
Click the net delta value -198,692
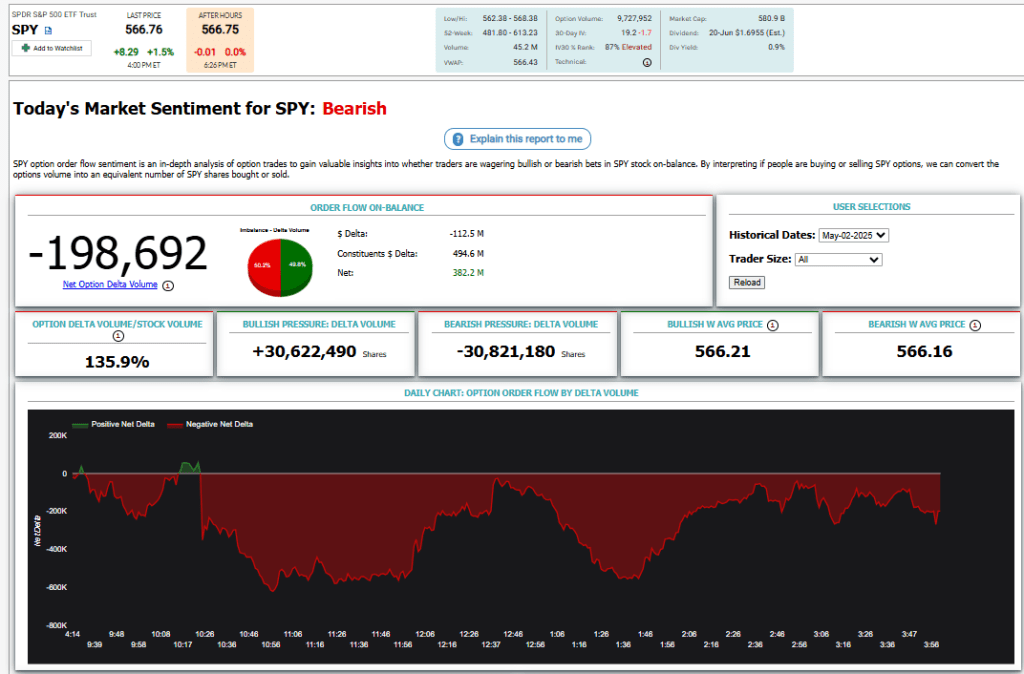118,253
